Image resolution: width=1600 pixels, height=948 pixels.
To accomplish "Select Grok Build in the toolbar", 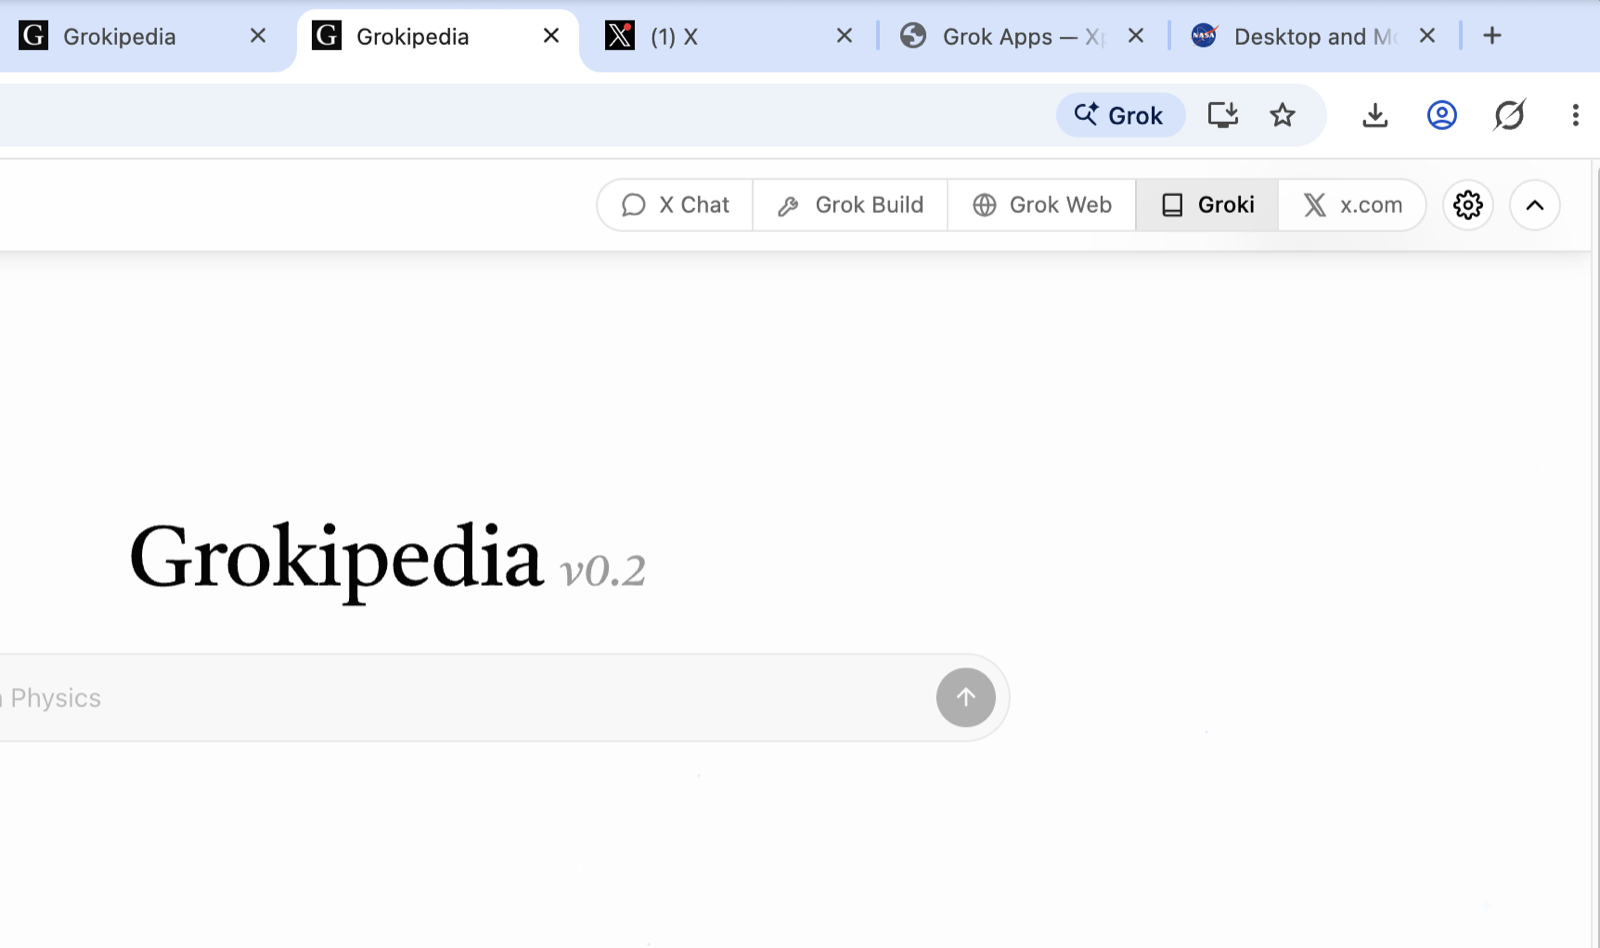I will [x=850, y=205].
